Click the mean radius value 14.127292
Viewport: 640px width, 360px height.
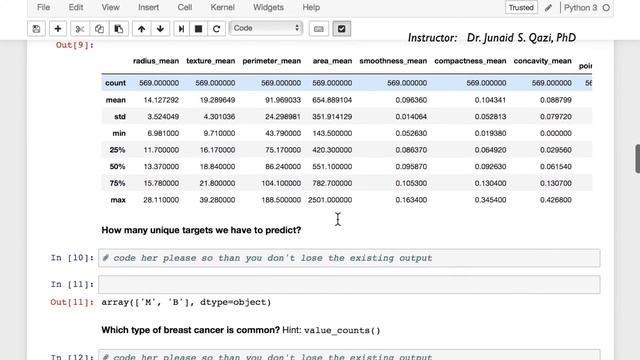[x=161, y=100]
